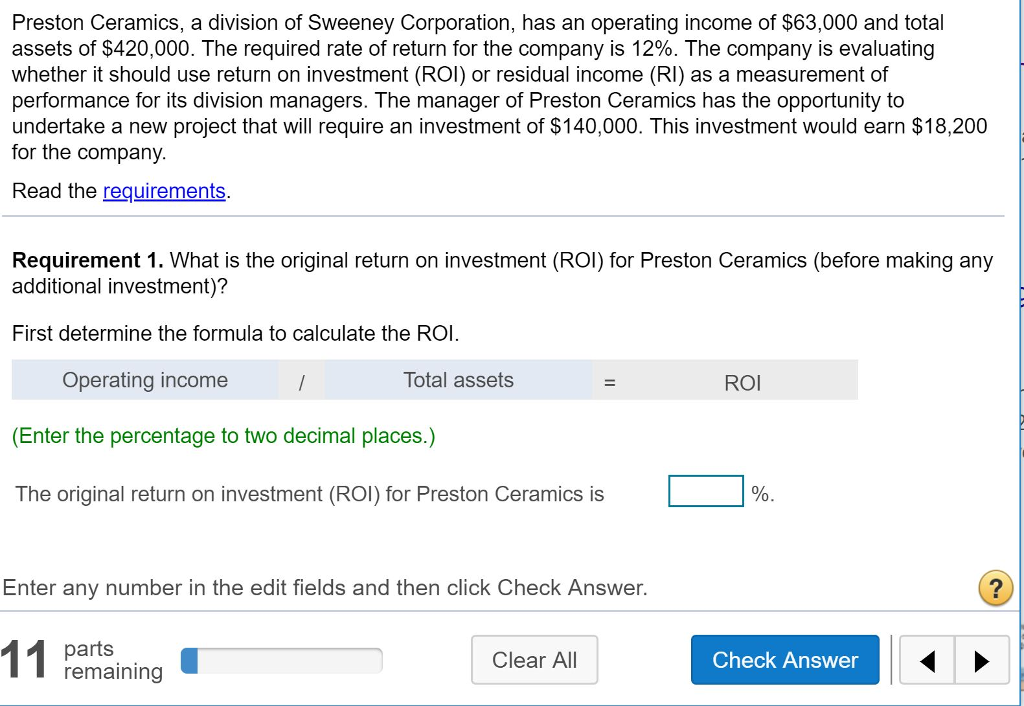1024x706 pixels.
Task: Click the Check Answer button
Action: (784, 660)
